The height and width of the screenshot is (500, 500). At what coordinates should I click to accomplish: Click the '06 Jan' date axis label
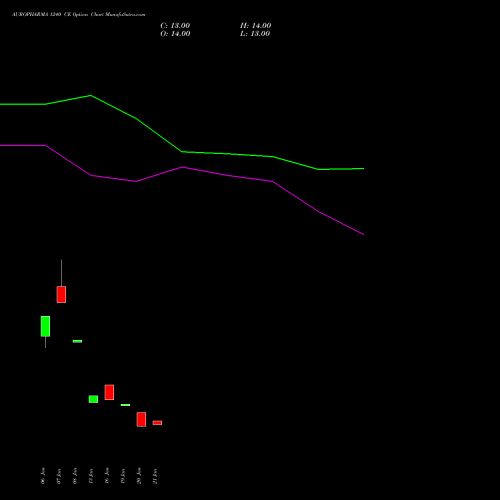(x=43, y=476)
